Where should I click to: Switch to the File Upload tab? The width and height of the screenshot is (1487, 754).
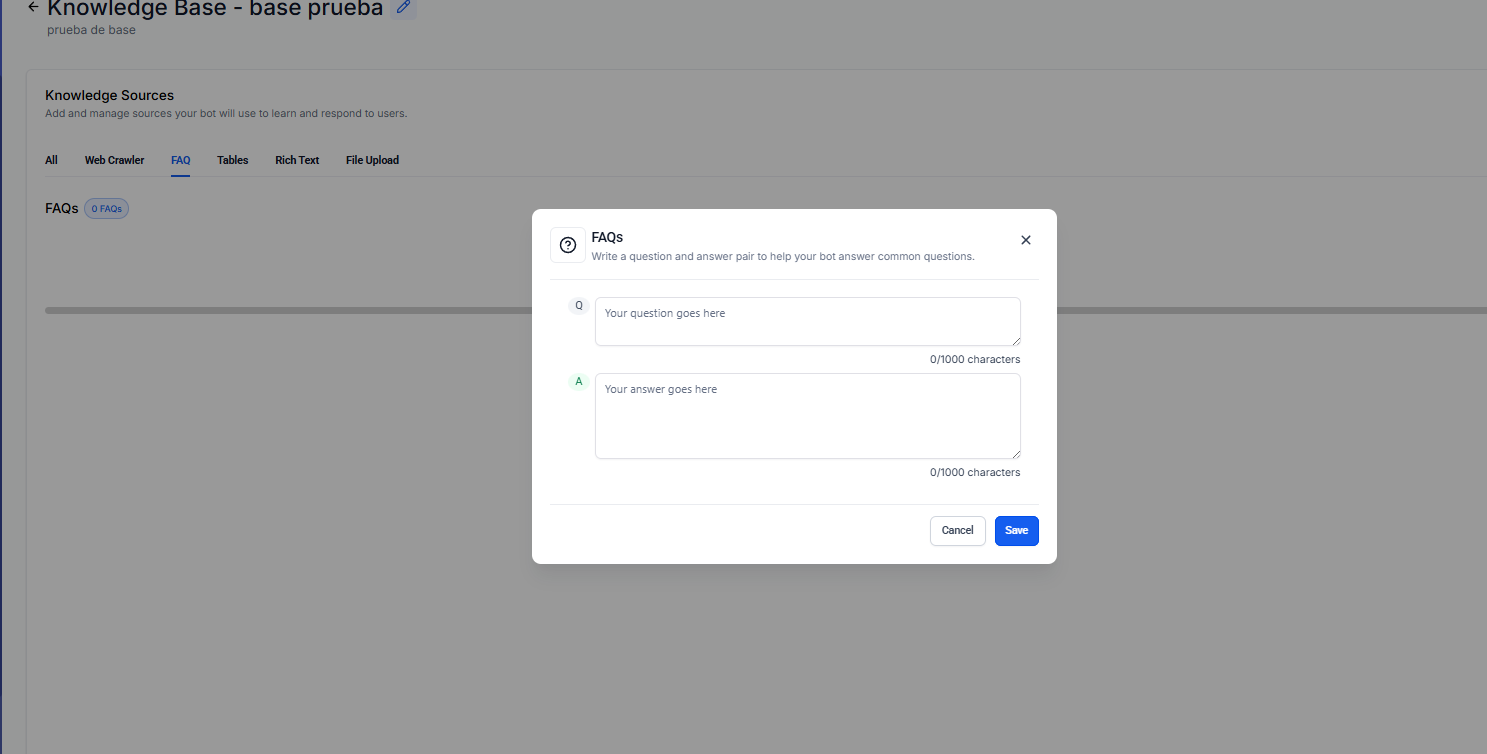coord(372,160)
